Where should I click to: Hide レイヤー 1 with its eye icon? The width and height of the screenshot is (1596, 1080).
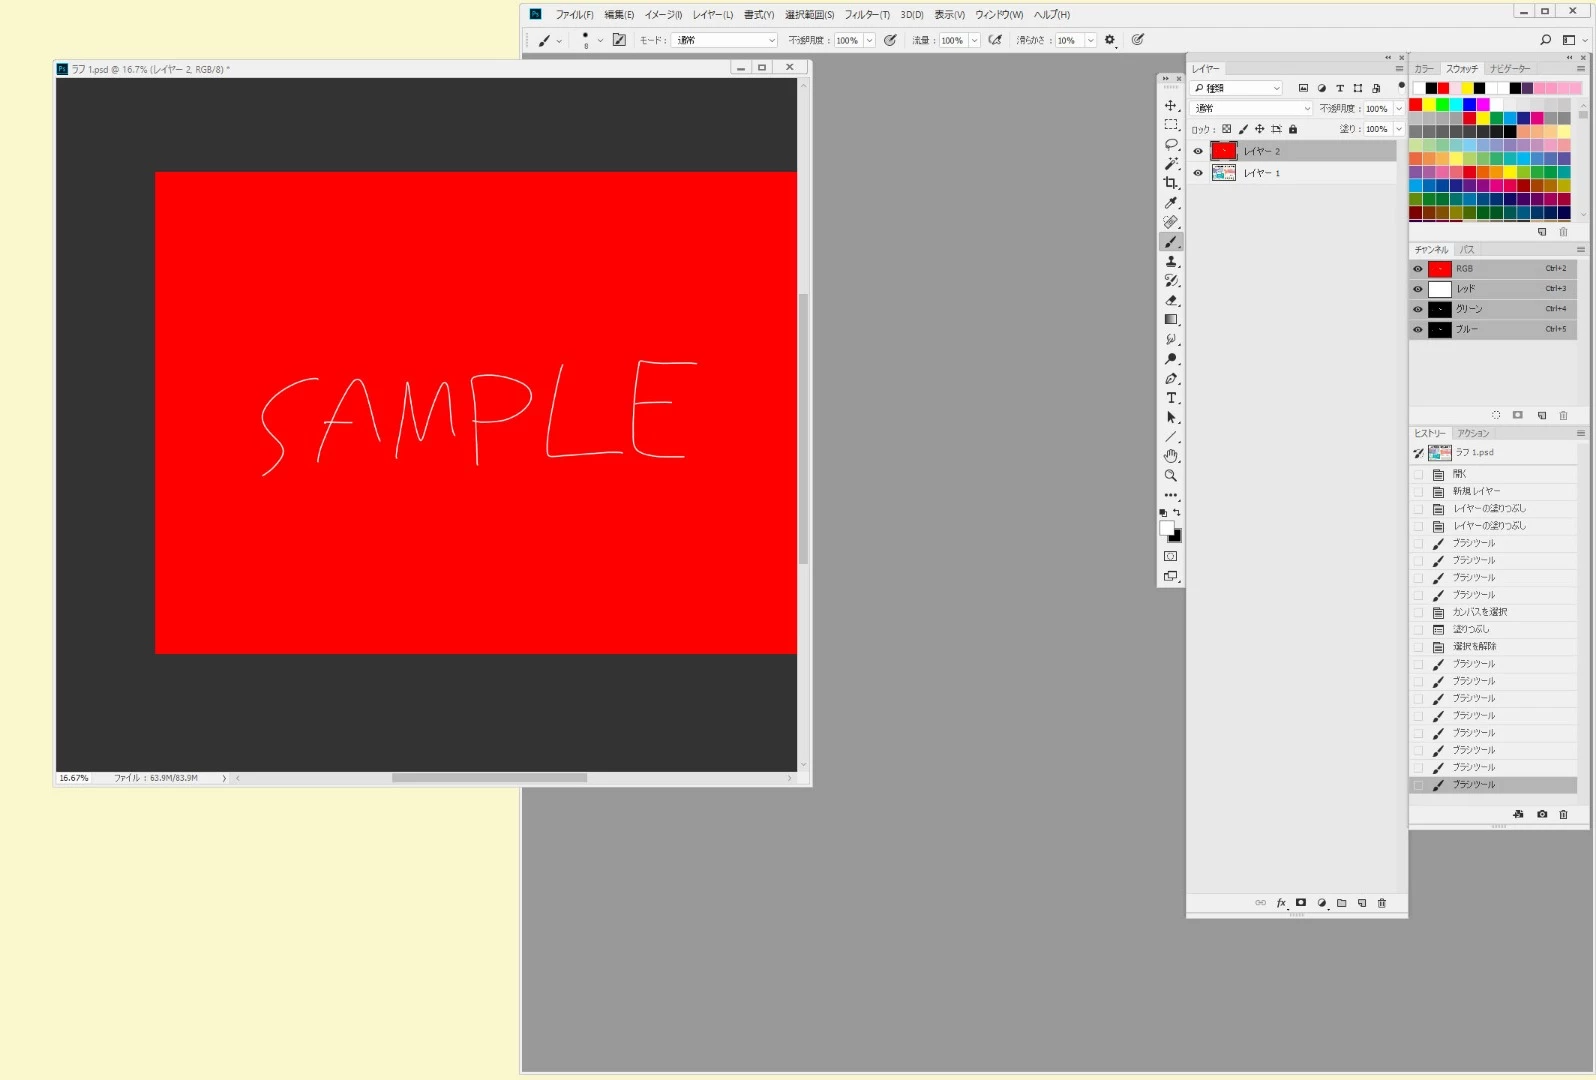1198,173
